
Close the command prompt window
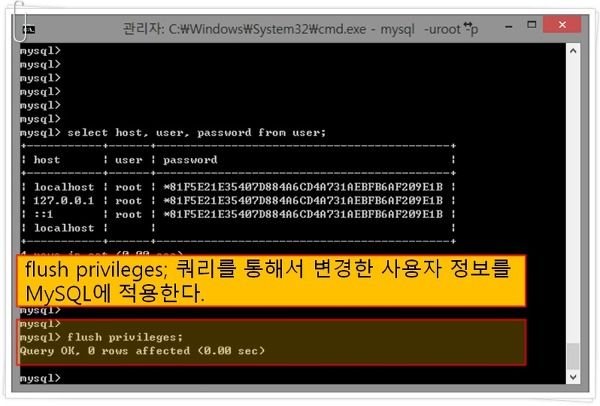(562, 25)
